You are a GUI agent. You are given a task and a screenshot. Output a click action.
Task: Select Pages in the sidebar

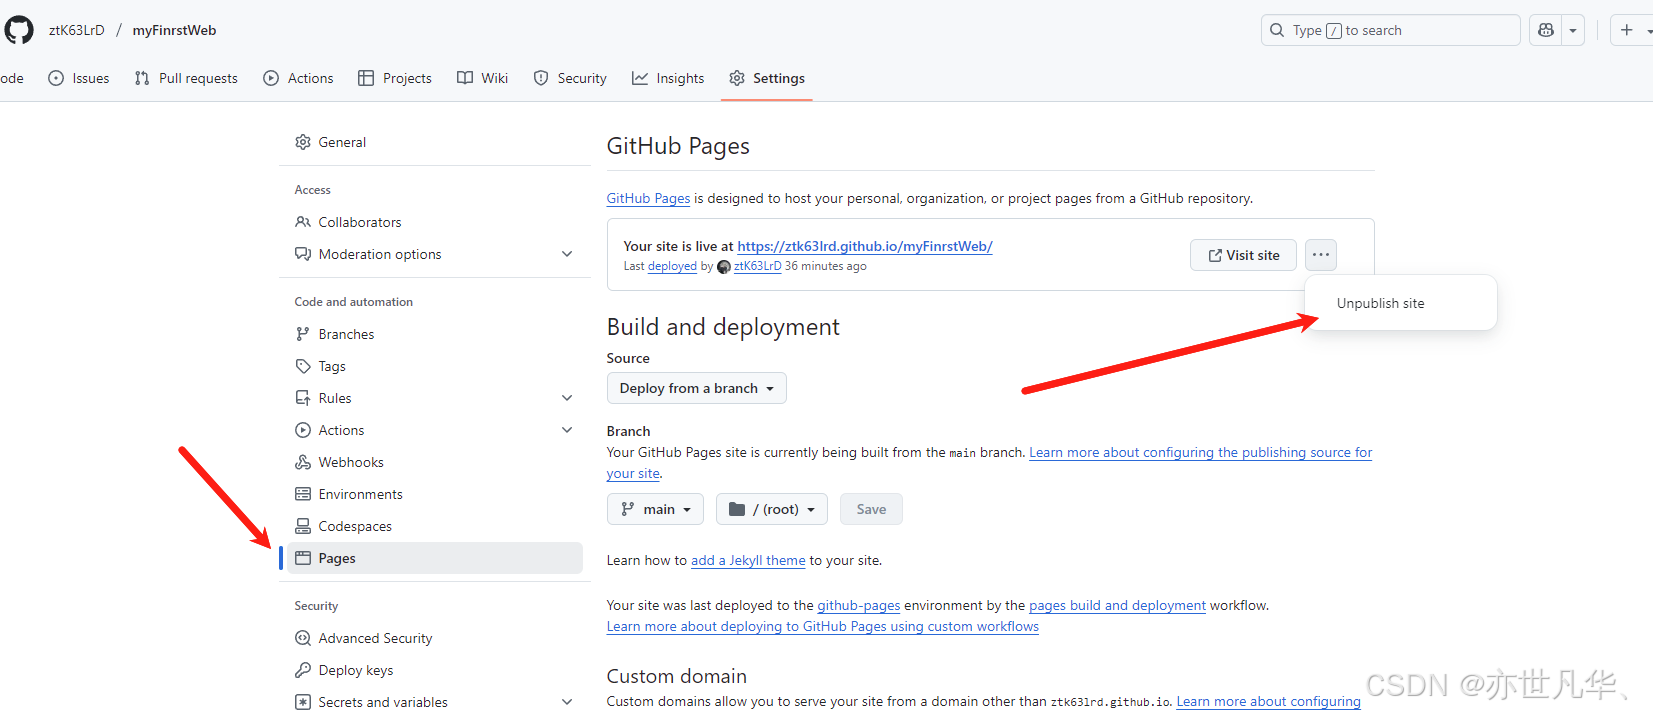pyautogui.click(x=435, y=558)
